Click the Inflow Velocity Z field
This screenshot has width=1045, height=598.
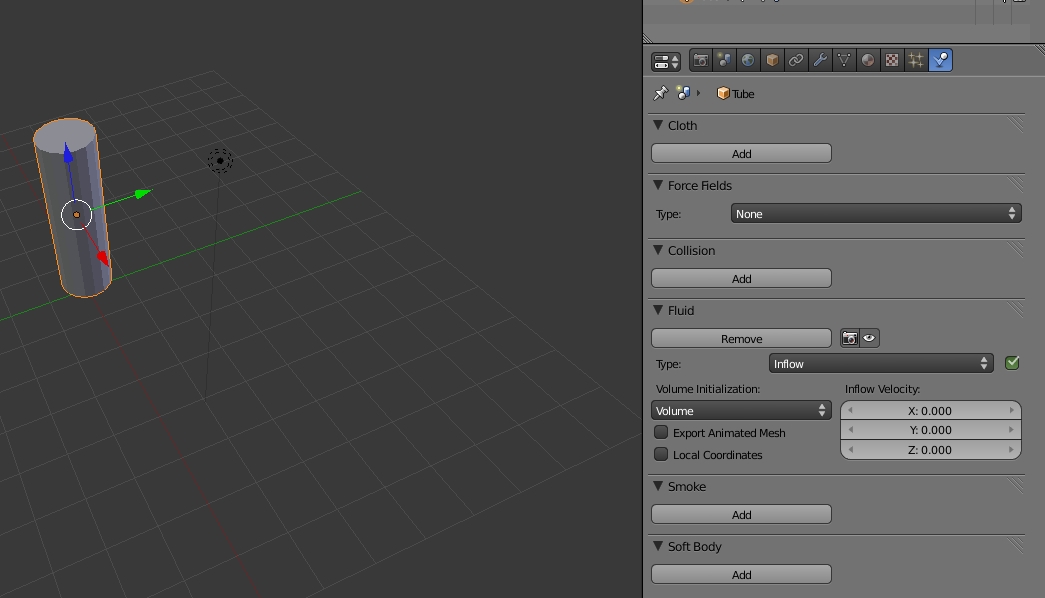930,450
